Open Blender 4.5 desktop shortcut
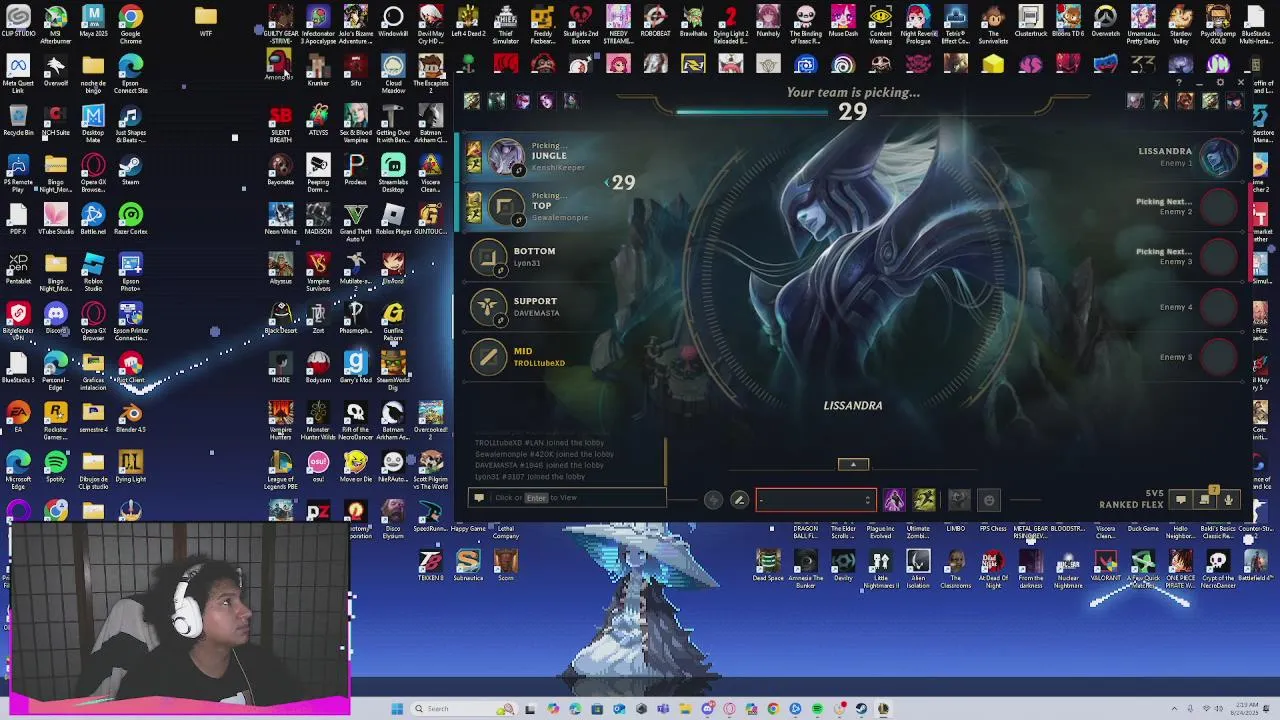 pyautogui.click(x=130, y=417)
